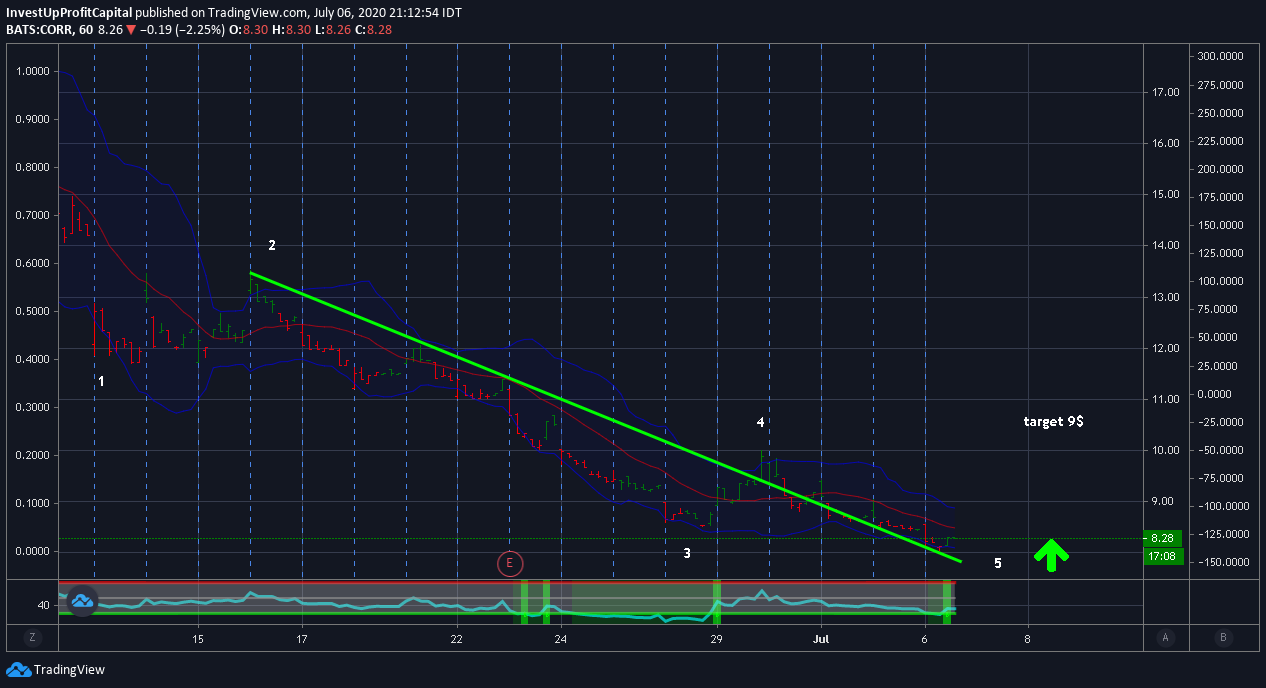The image size is (1266, 688).
Task: Click the 17.00 price level on the price axis
Action: (x=1167, y=92)
